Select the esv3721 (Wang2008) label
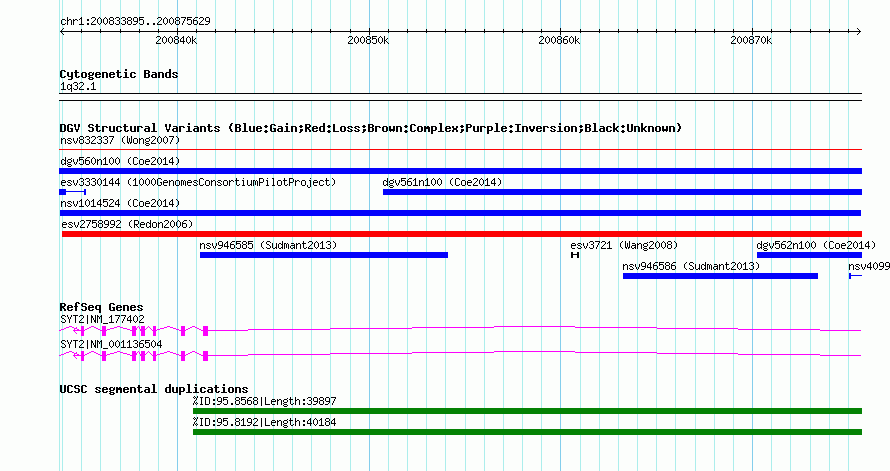This screenshot has height=471, width=890. click(x=624, y=245)
